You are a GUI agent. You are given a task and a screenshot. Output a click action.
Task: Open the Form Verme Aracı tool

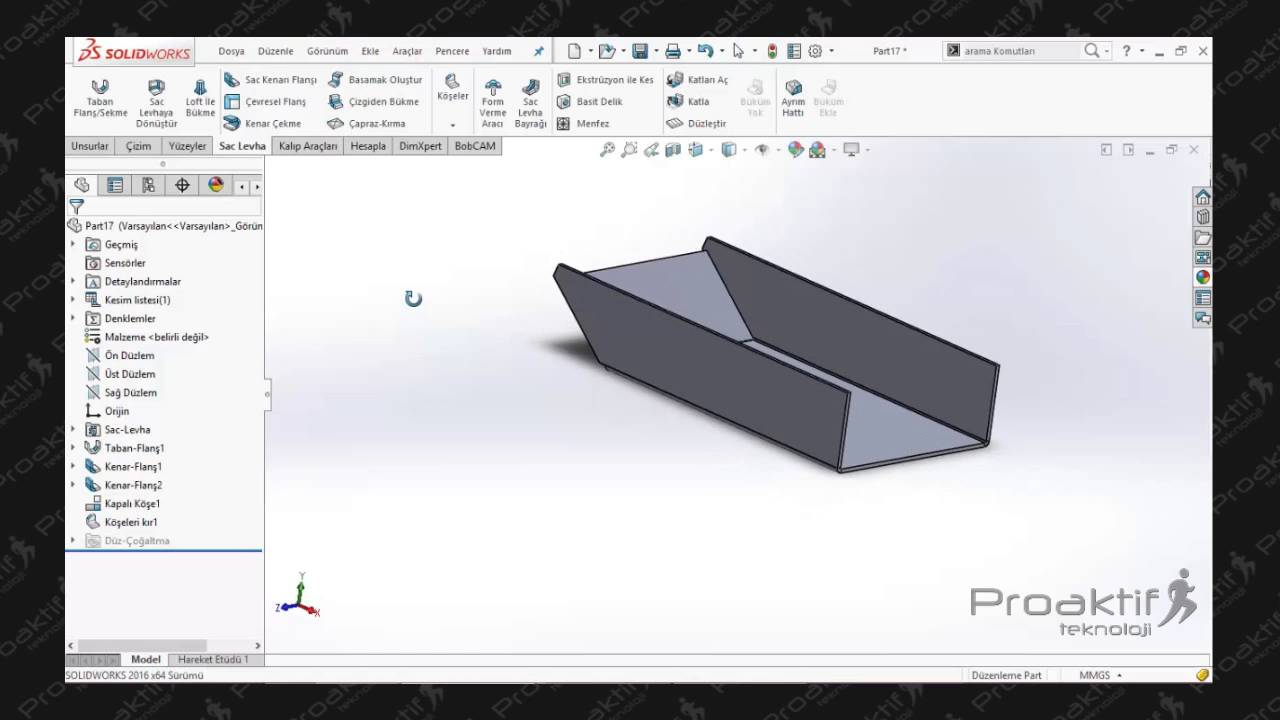click(x=493, y=103)
